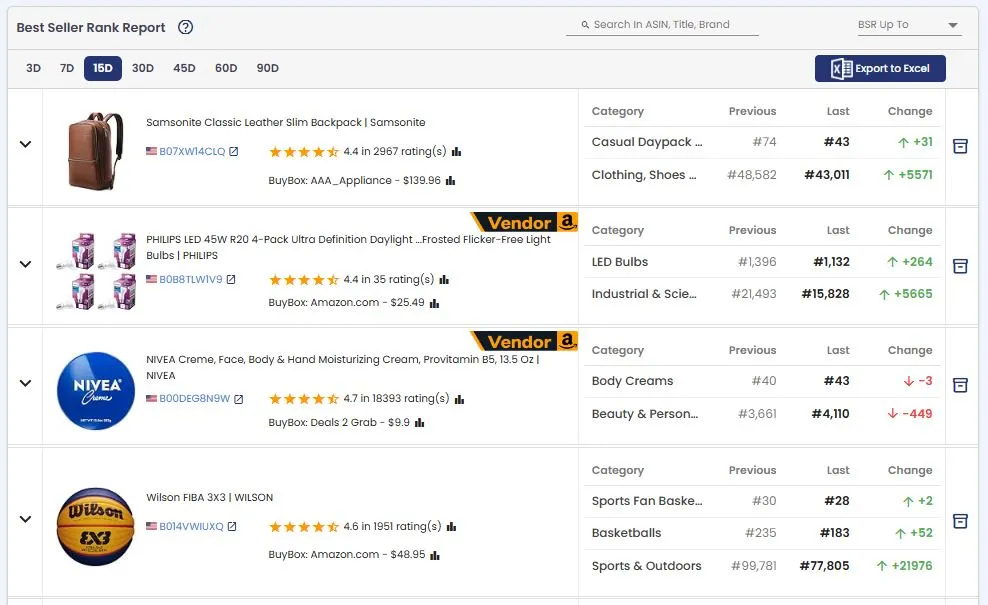Image resolution: width=988 pixels, height=605 pixels.
Task: Show rating chart for 35 rating(s) PHILIPS
Action: [444, 280]
